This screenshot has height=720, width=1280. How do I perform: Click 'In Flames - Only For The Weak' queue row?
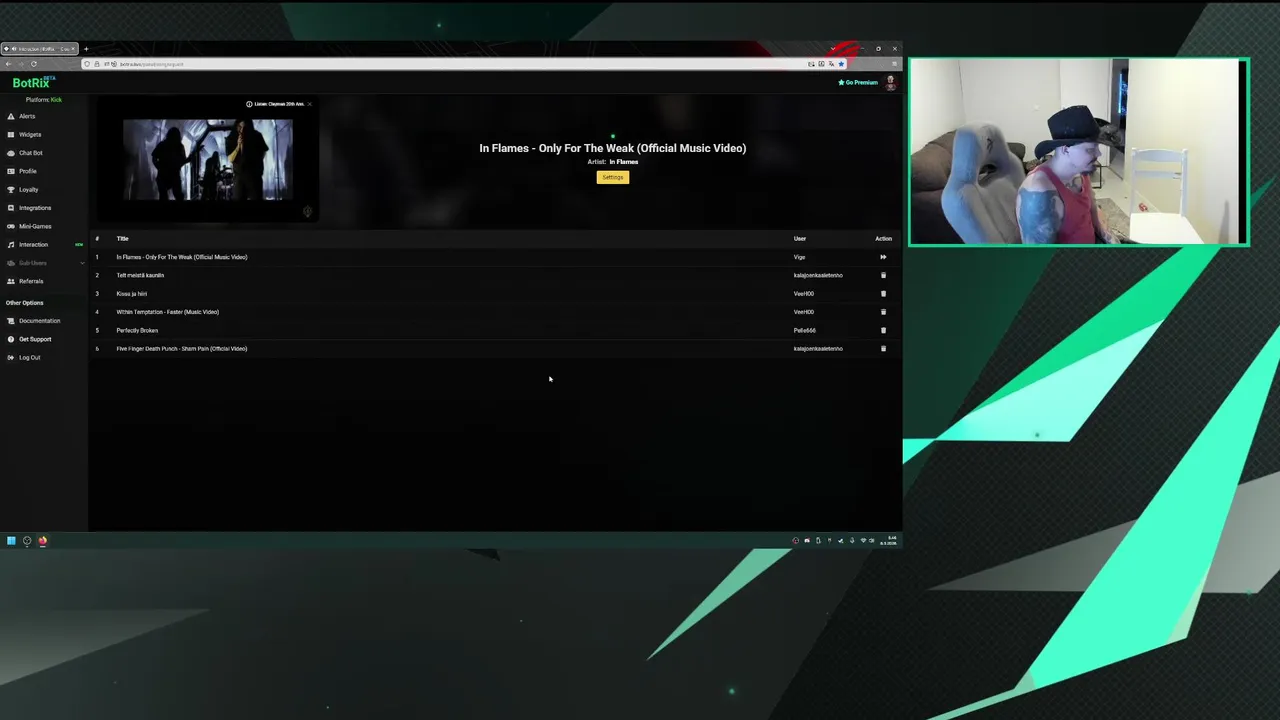tap(495, 257)
